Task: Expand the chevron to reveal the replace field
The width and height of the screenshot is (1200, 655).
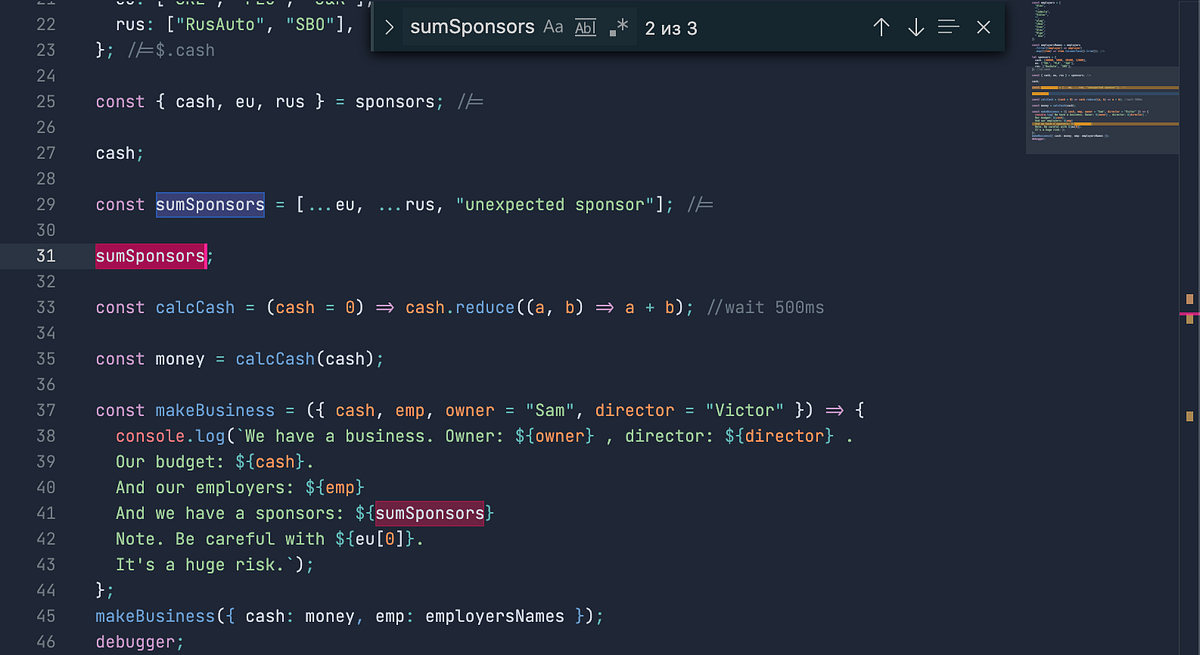Action: pyautogui.click(x=389, y=27)
